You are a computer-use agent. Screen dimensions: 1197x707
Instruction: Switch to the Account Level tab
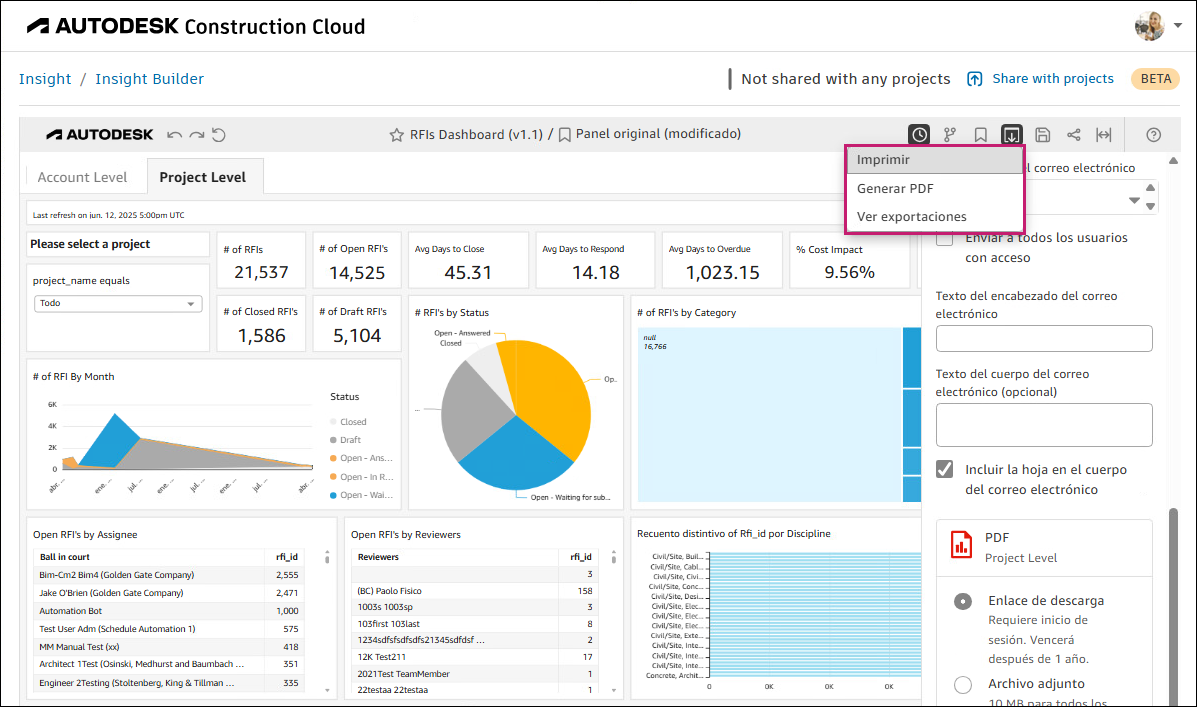click(82, 177)
